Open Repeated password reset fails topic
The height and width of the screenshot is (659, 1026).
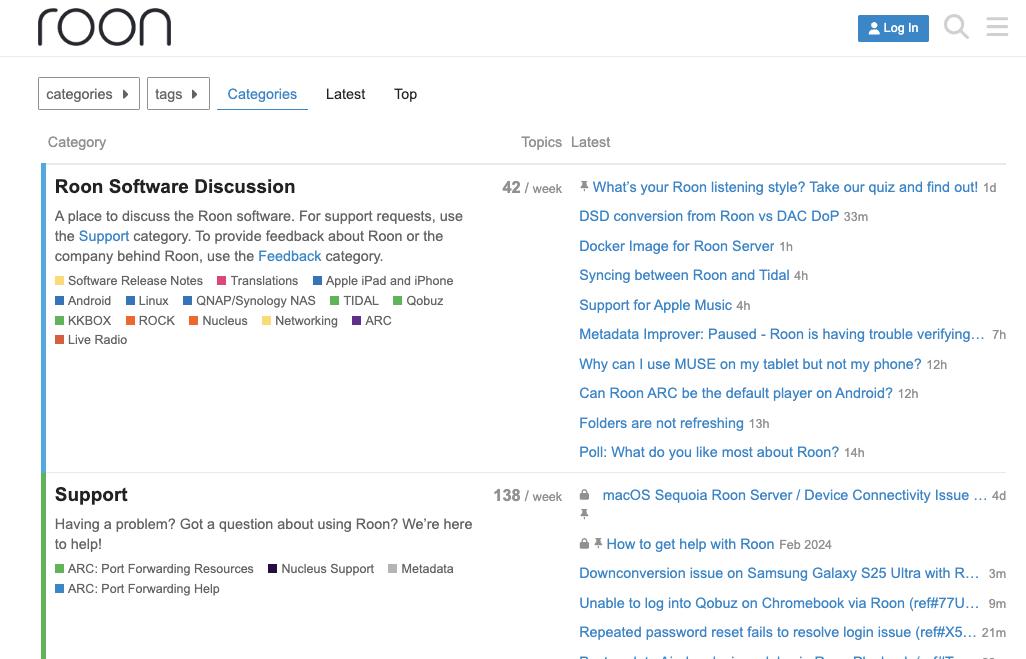[778, 632]
